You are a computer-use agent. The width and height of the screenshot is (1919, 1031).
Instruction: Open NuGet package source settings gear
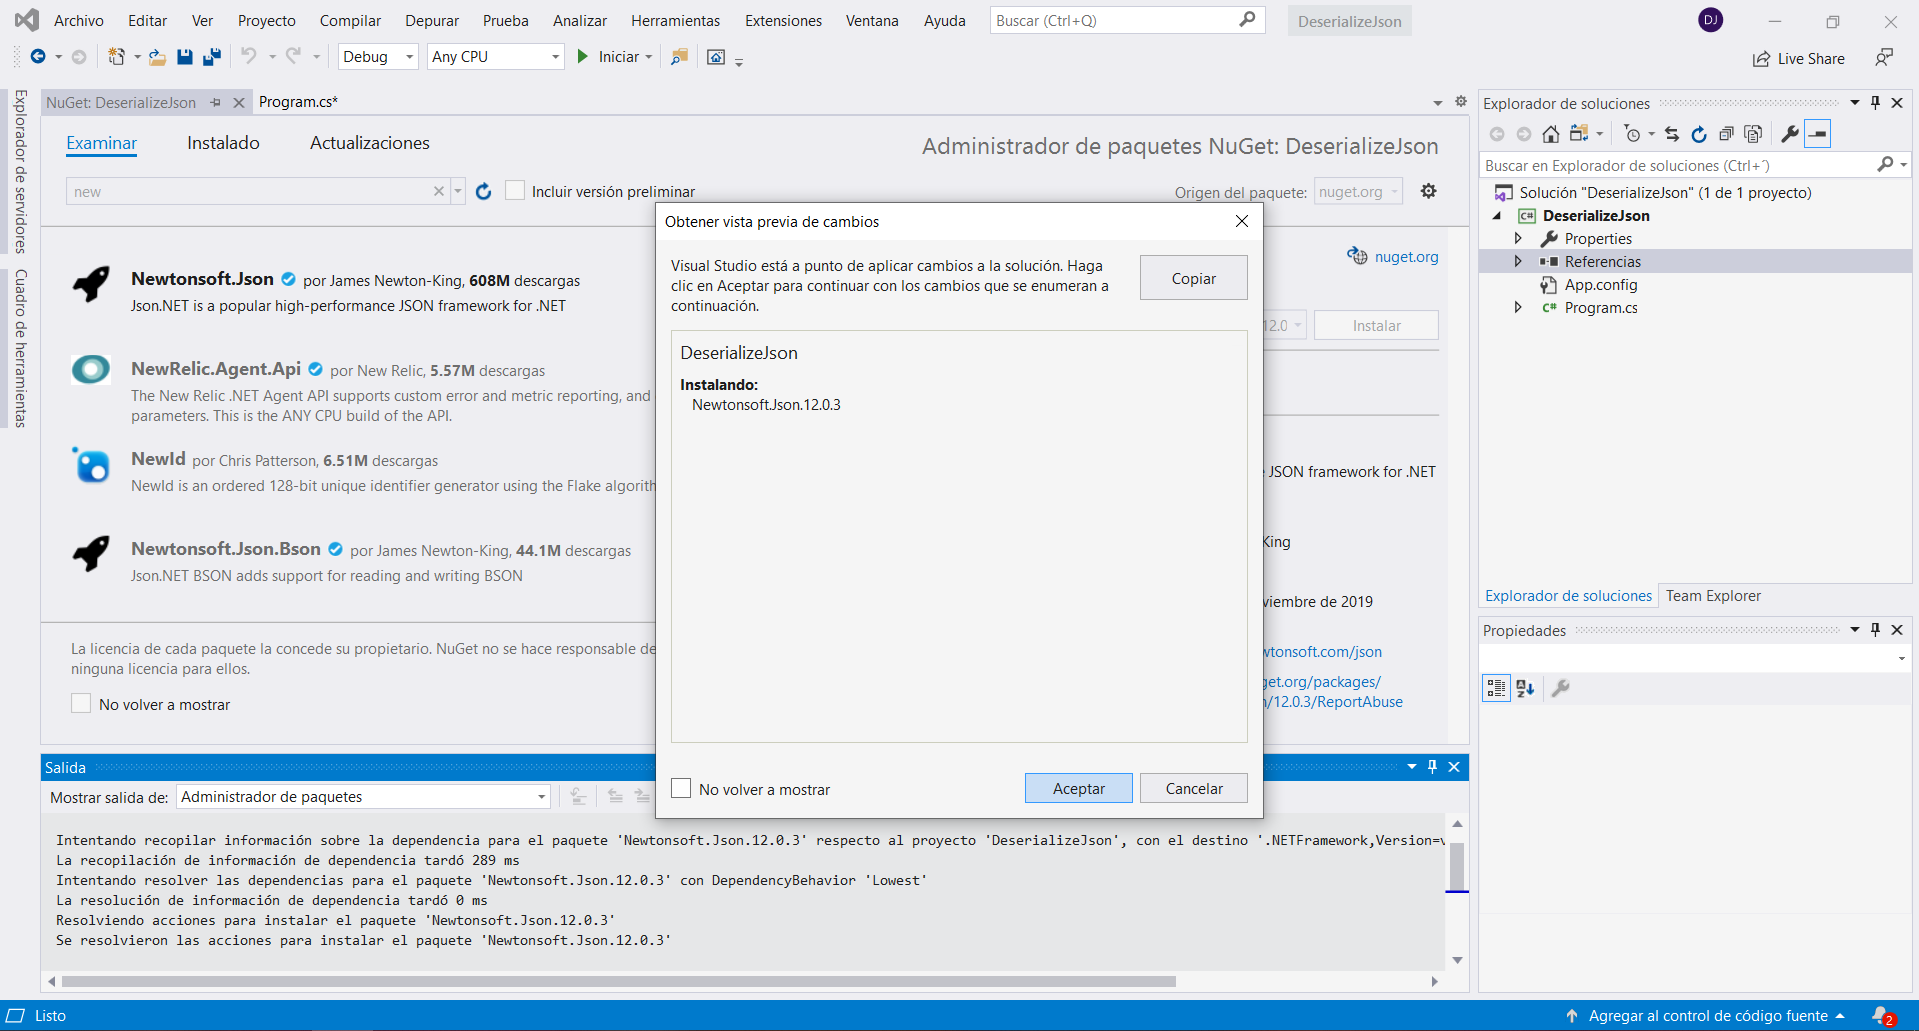click(1428, 191)
